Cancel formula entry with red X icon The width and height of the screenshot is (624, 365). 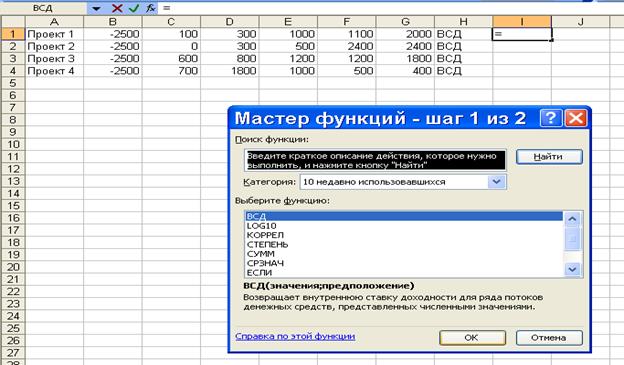point(117,8)
